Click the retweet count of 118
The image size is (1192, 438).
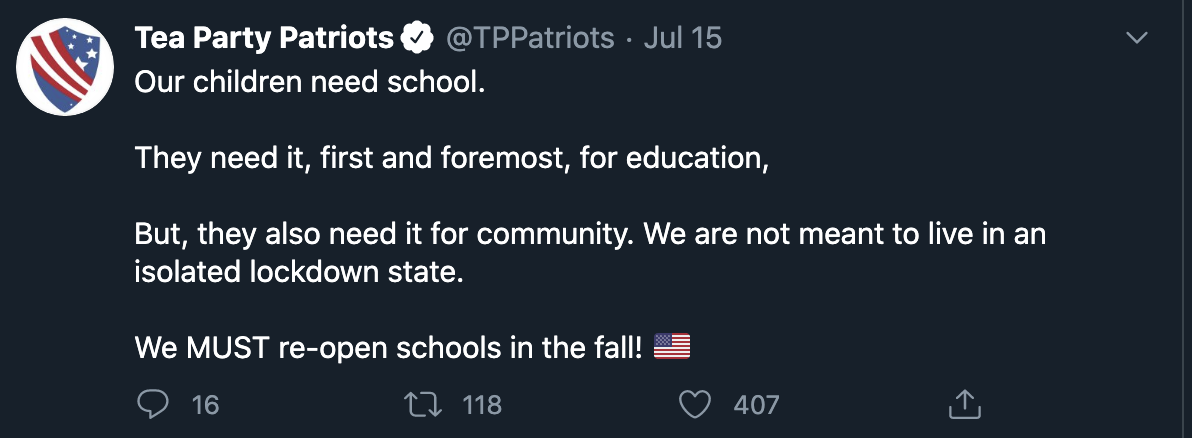click(482, 405)
